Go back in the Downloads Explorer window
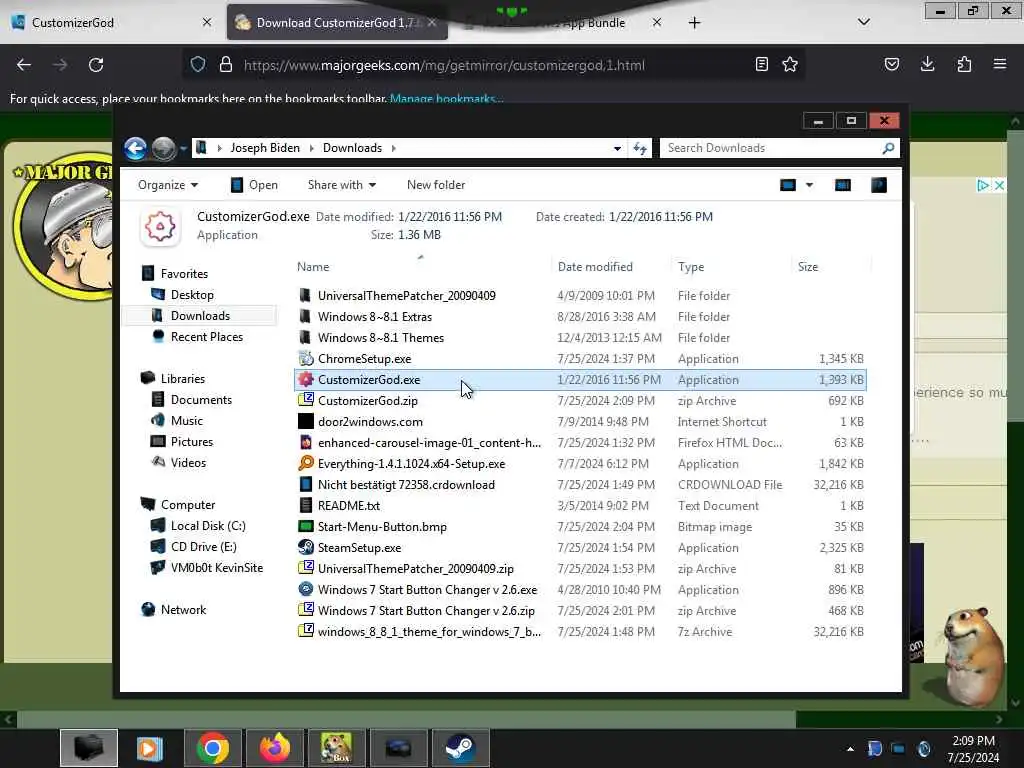 pos(135,148)
